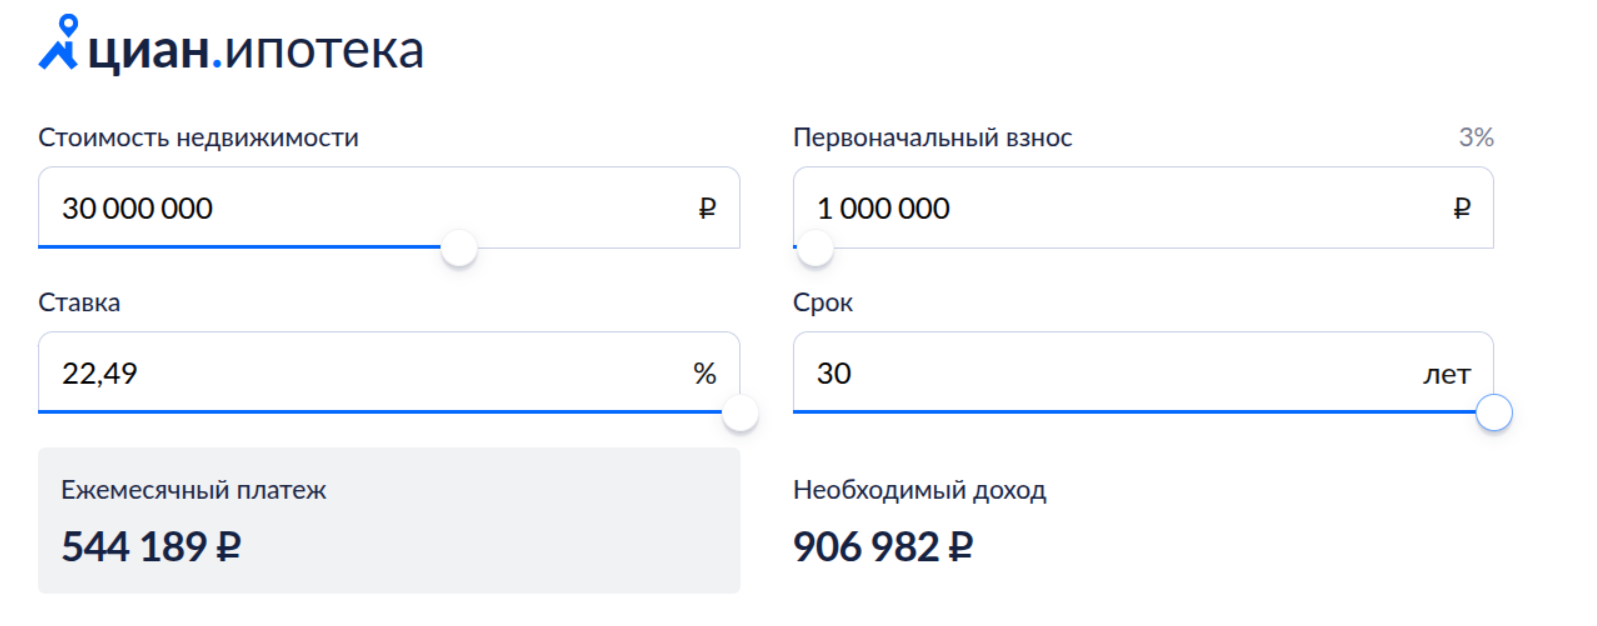Screen dimensions: 1597x626
Task: Click the monthly payment amount 544 189 ₽
Action: tap(151, 547)
